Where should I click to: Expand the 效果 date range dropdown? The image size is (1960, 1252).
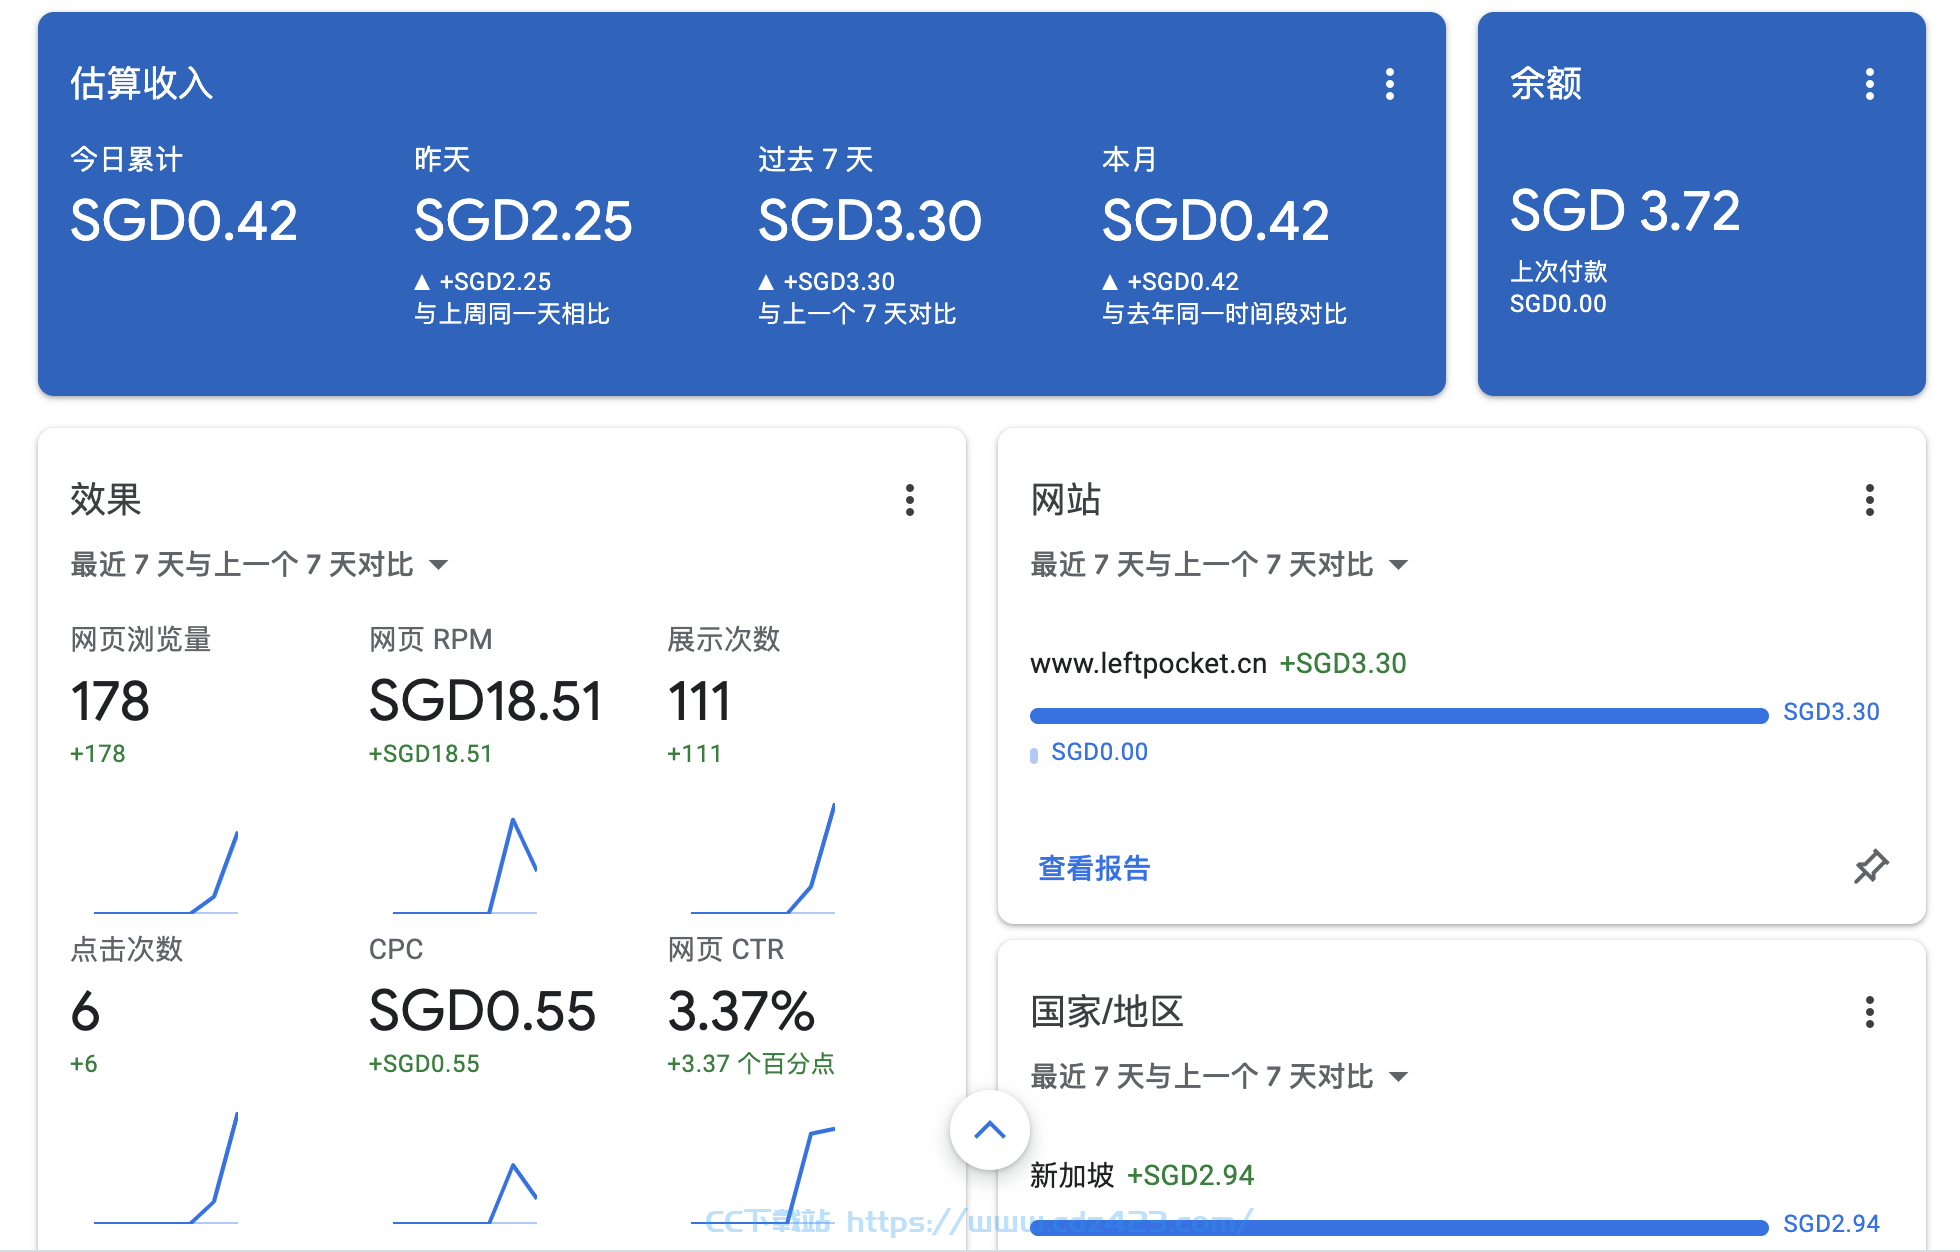pyautogui.click(x=259, y=565)
